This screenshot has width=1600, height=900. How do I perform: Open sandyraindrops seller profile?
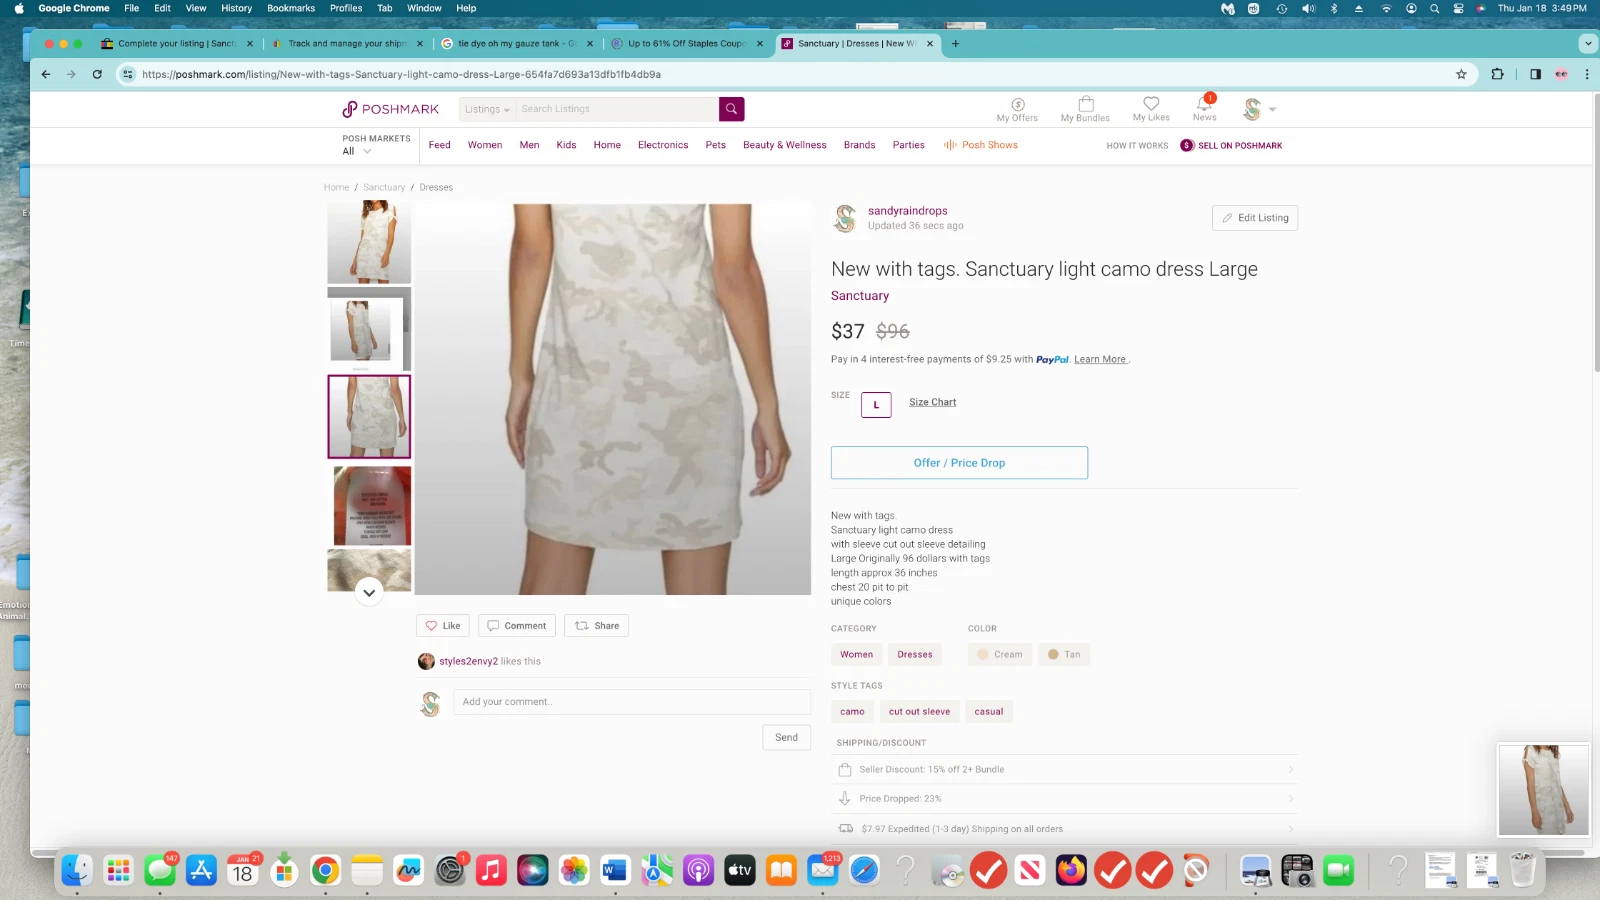coord(907,211)
